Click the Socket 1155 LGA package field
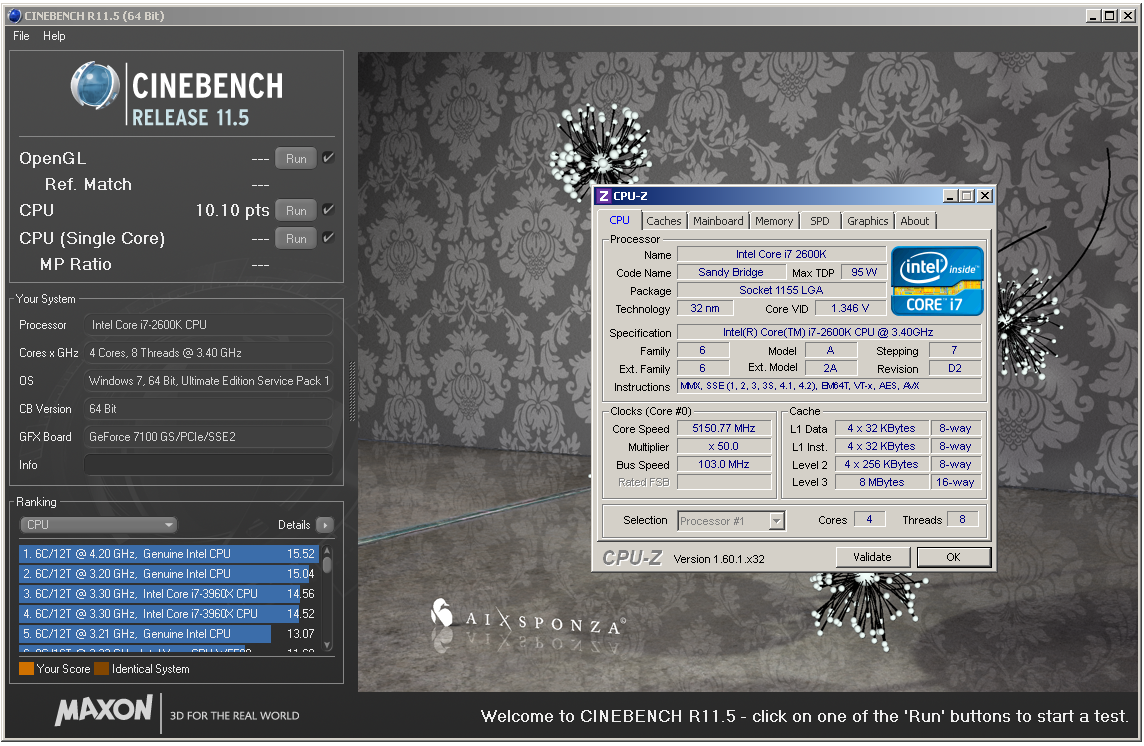The image size is (1144, 746). coord(781,290)
